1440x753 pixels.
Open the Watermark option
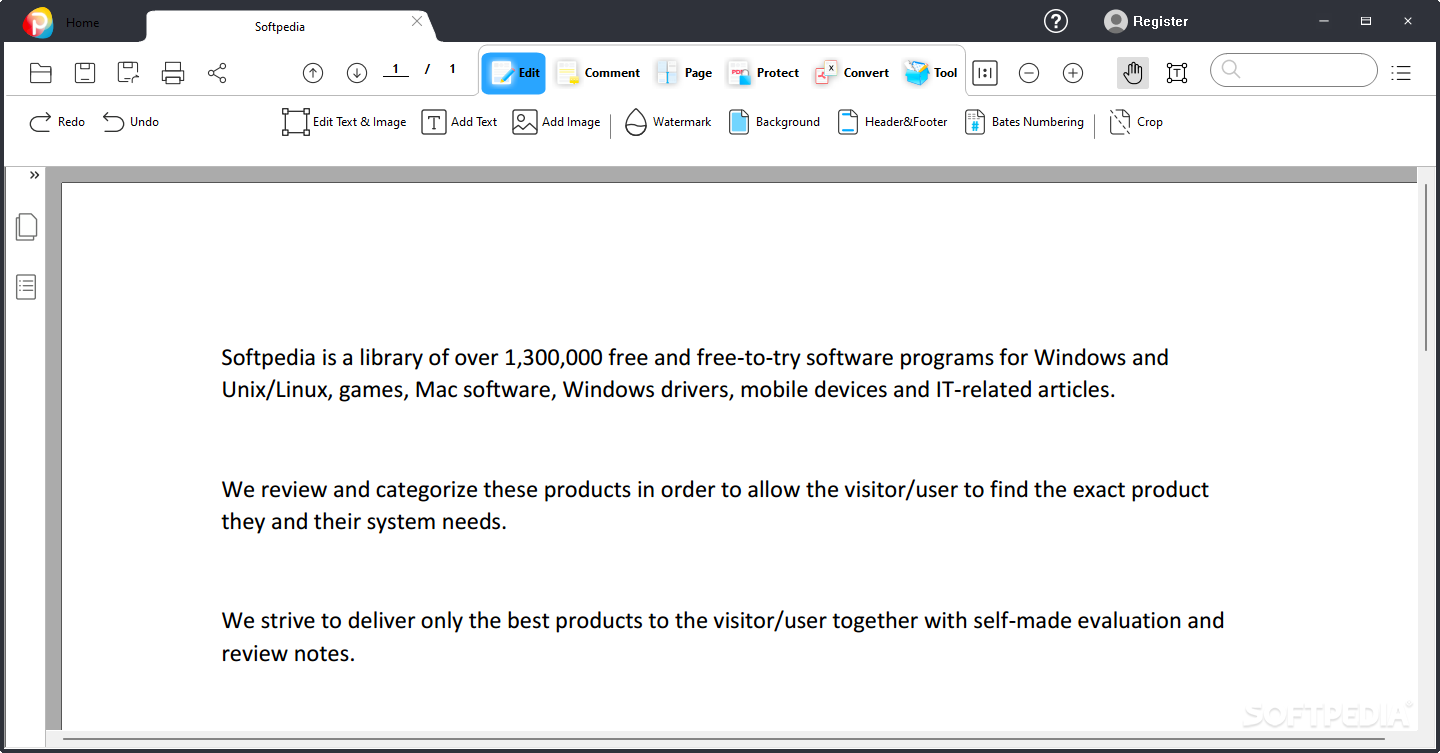pos(668,122)
